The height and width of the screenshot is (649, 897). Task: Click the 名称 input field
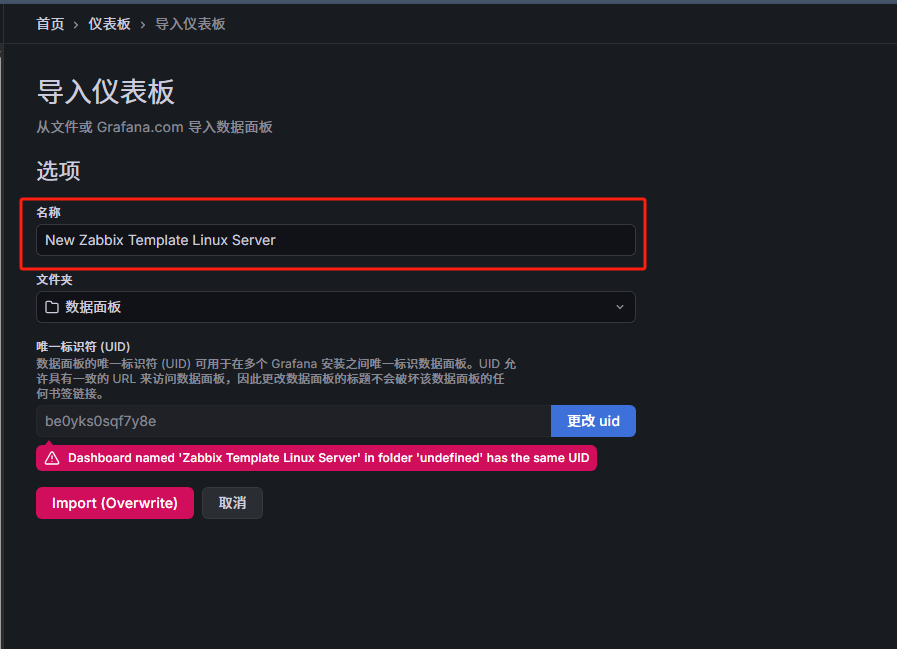click(336, 240)
